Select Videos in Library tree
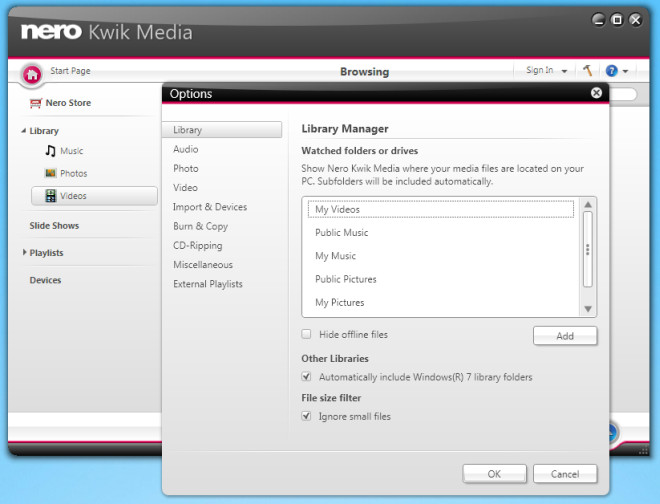Screen dimensions: 660x504 (x=94, y=196)
